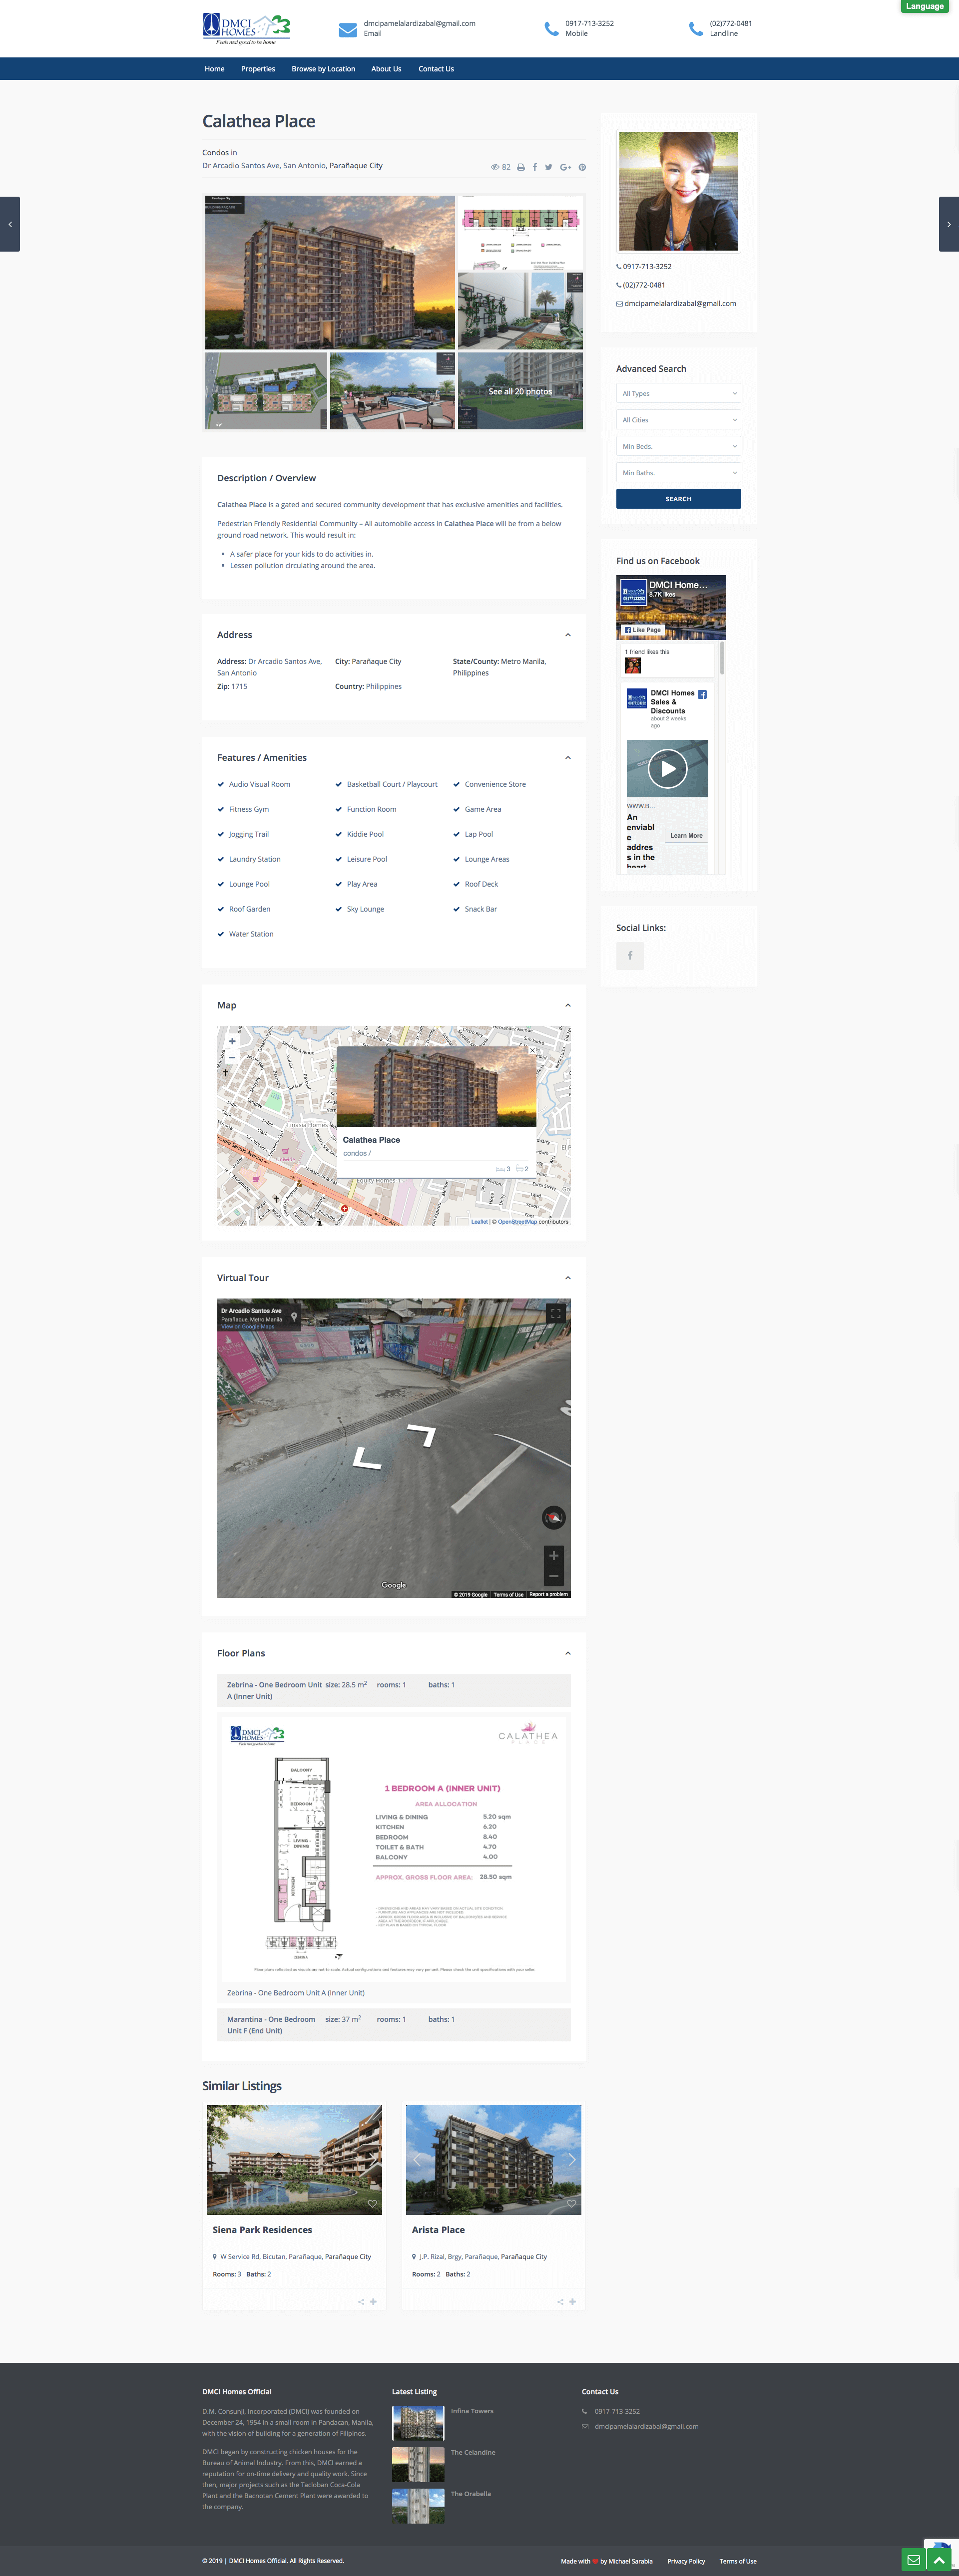Open Min Baths dropdown
Screen dimensions: 959x2576
click(x=678, y=473)
